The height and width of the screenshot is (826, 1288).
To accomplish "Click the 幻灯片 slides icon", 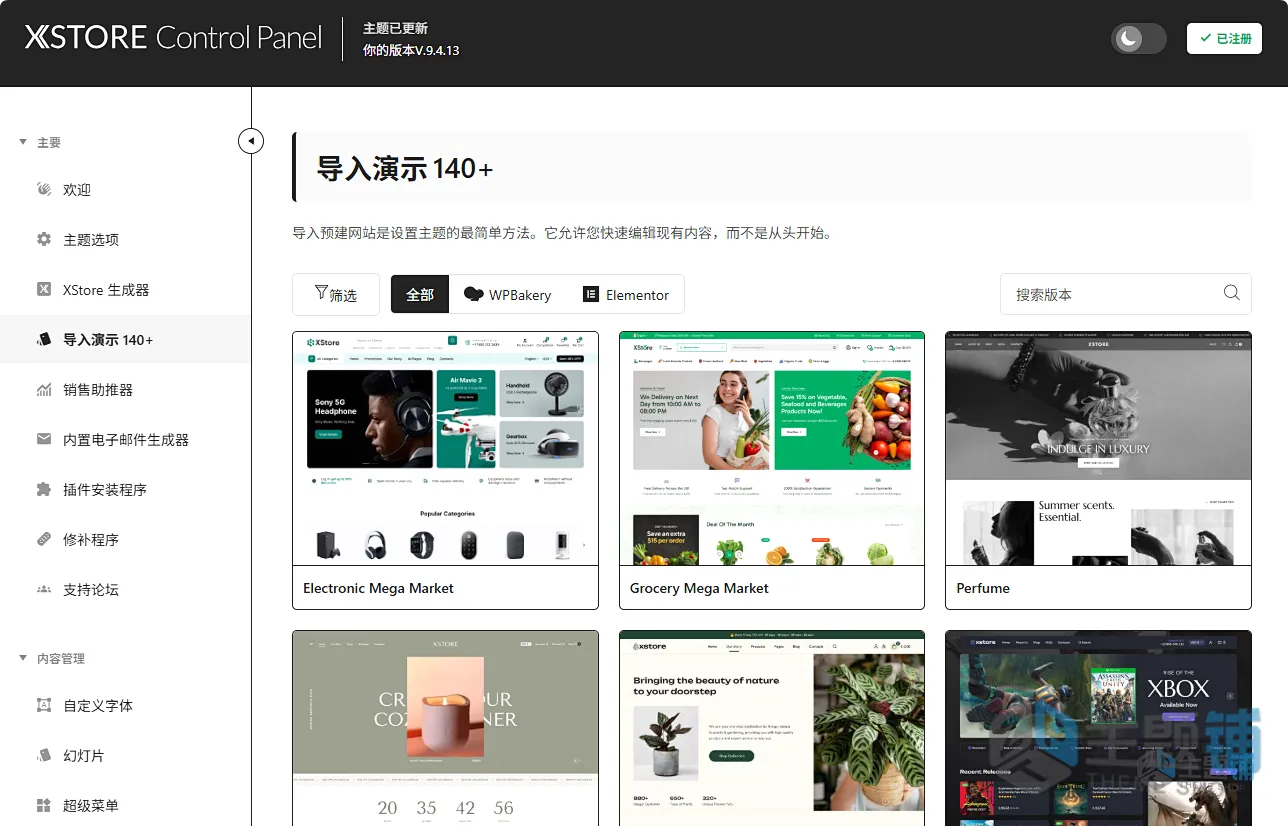I will coord(44,755).
